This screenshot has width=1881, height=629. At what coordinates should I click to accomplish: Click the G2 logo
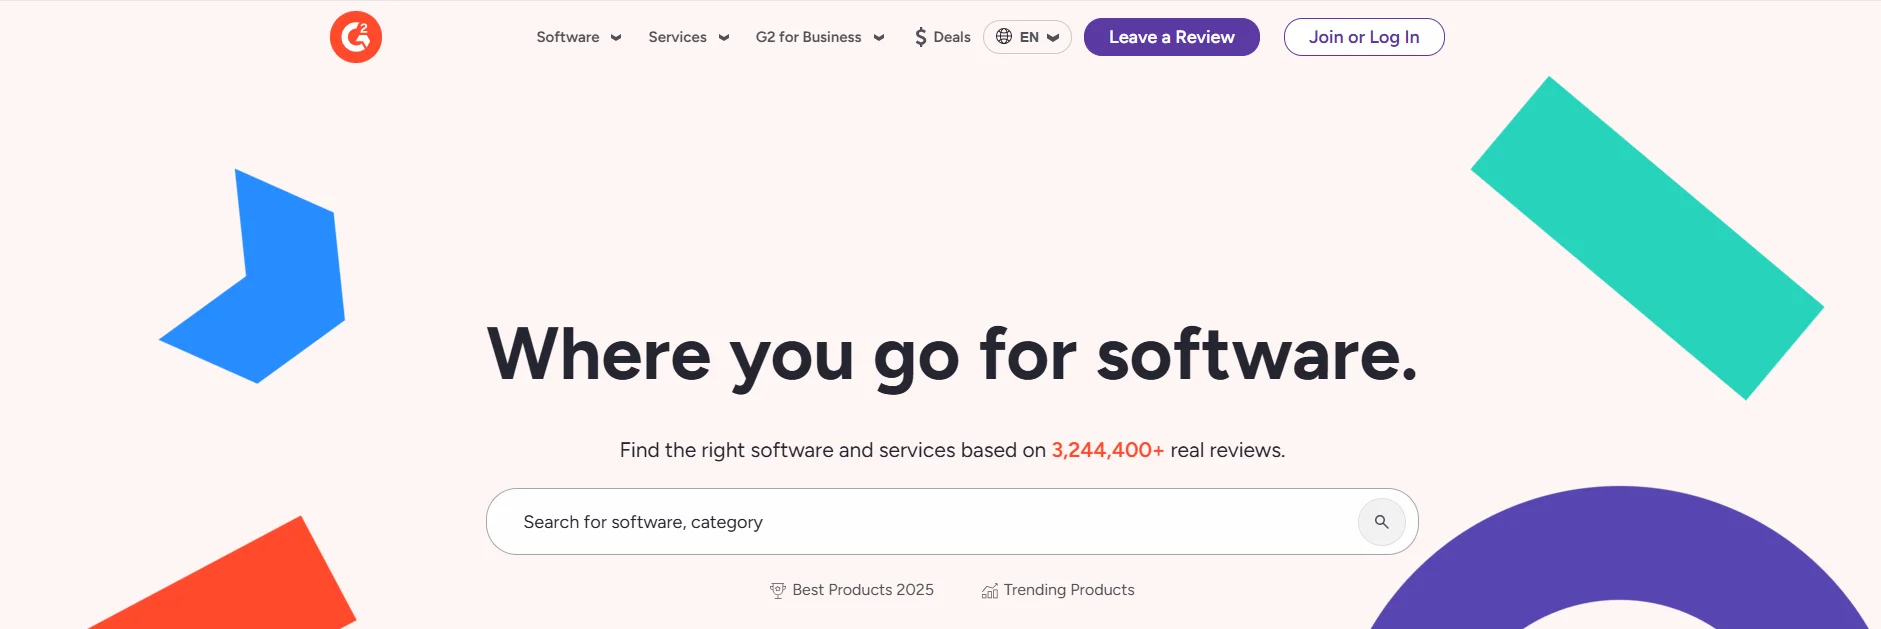tap(356, 37)
